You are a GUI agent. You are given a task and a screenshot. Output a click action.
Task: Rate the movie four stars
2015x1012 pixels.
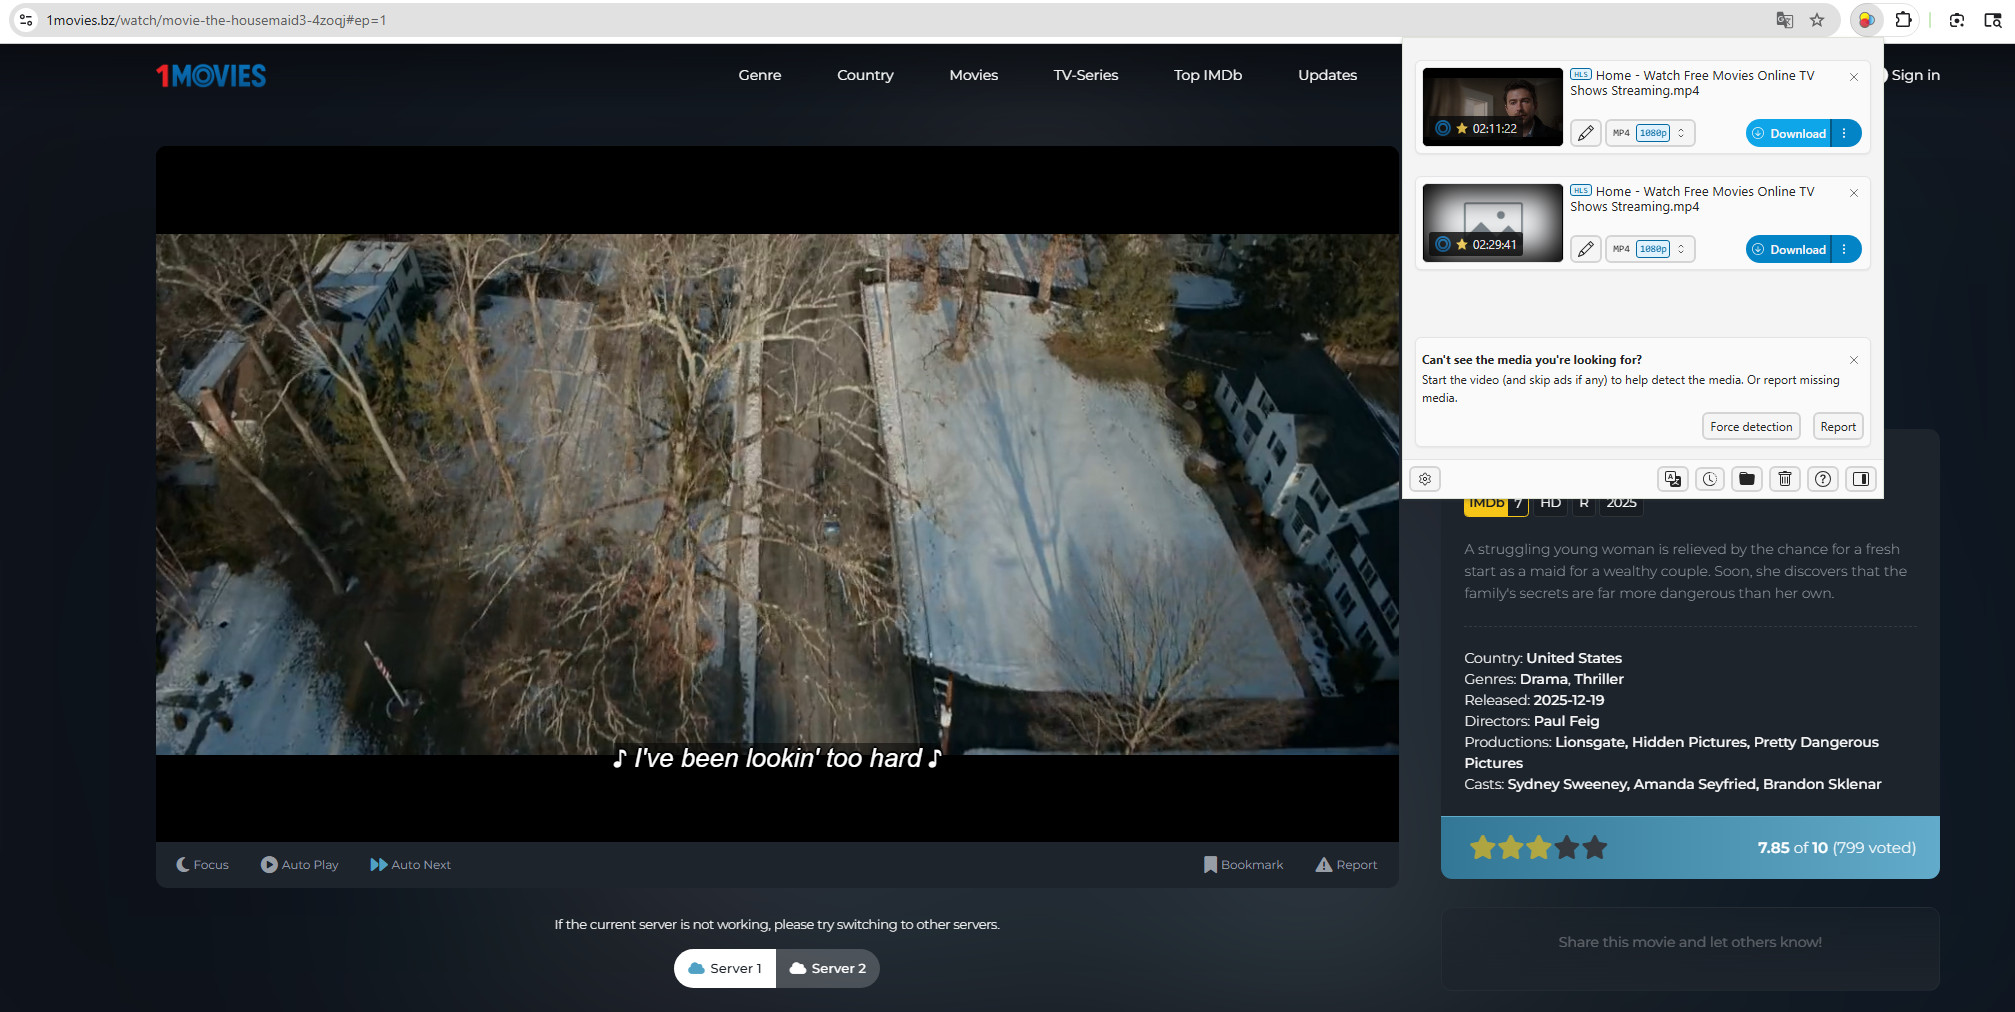1567,847
